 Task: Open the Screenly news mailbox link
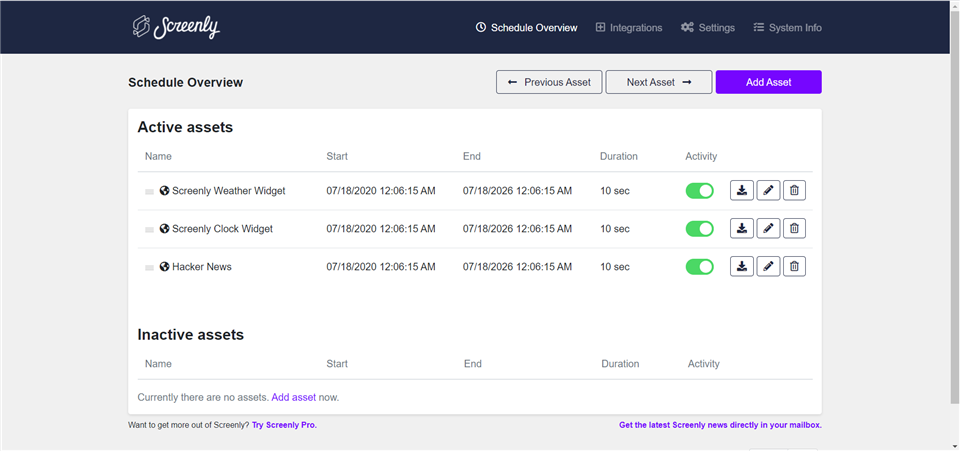[720, 425]
